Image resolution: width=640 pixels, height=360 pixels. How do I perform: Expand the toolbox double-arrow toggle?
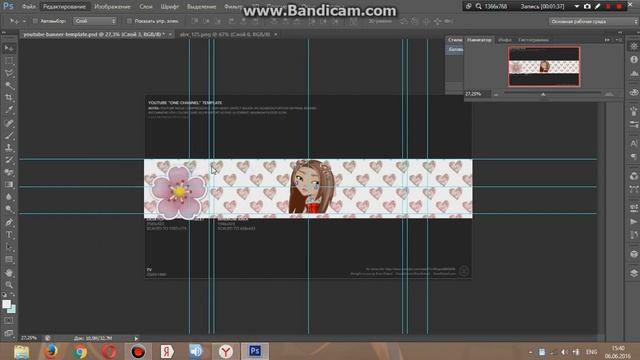(x=4, y=32)
